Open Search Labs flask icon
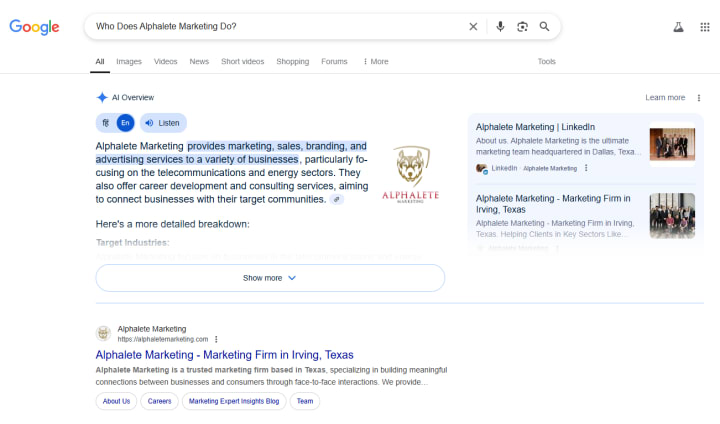Screen dimensions: 720x424 point(678,27)
